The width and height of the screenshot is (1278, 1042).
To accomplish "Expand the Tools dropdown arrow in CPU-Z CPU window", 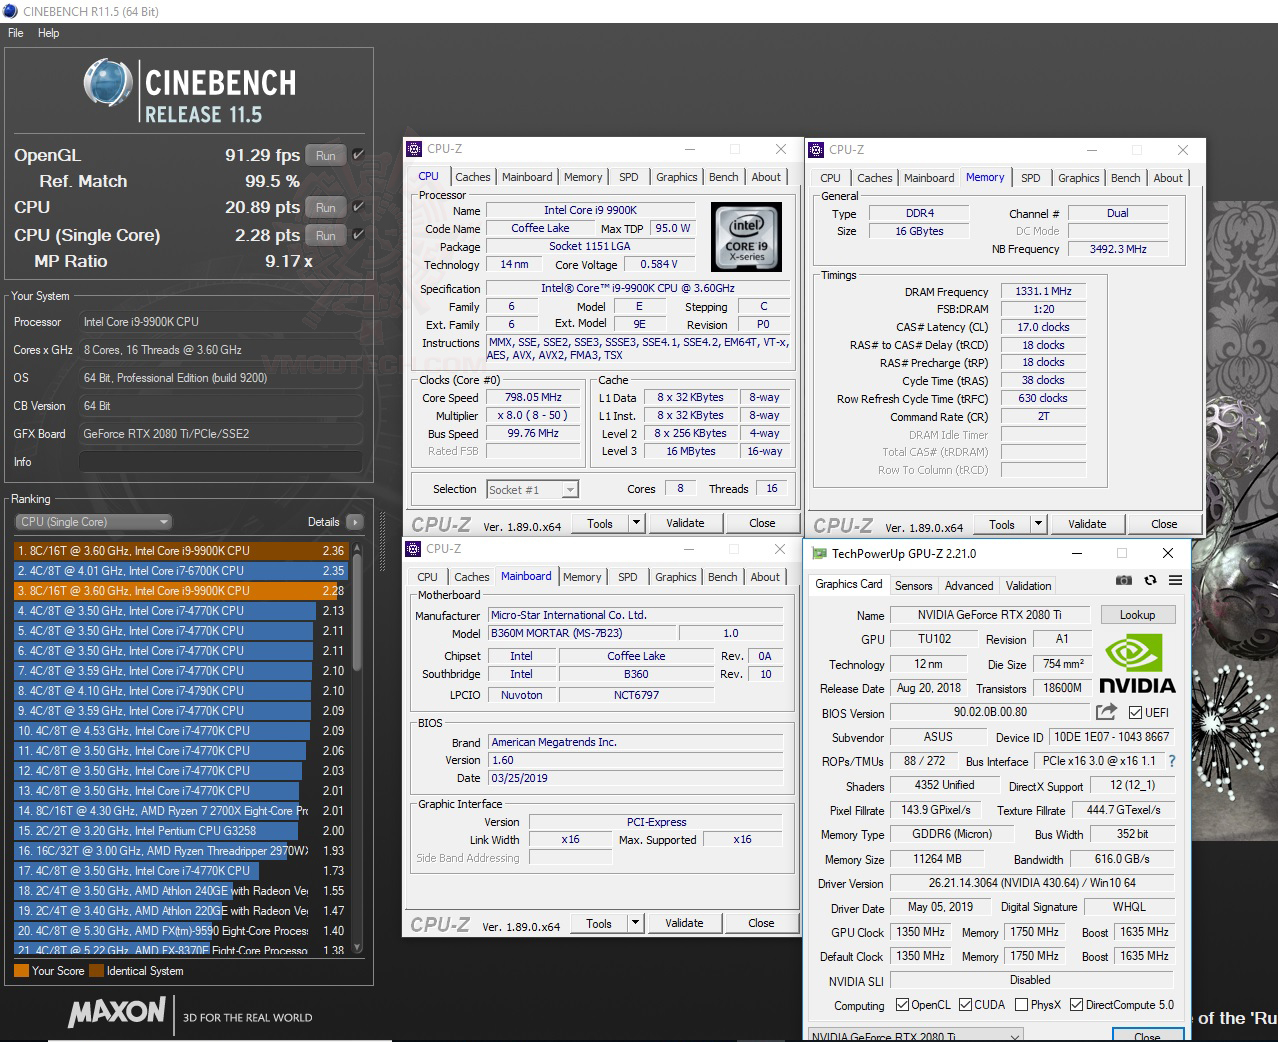I will [636, 522].
